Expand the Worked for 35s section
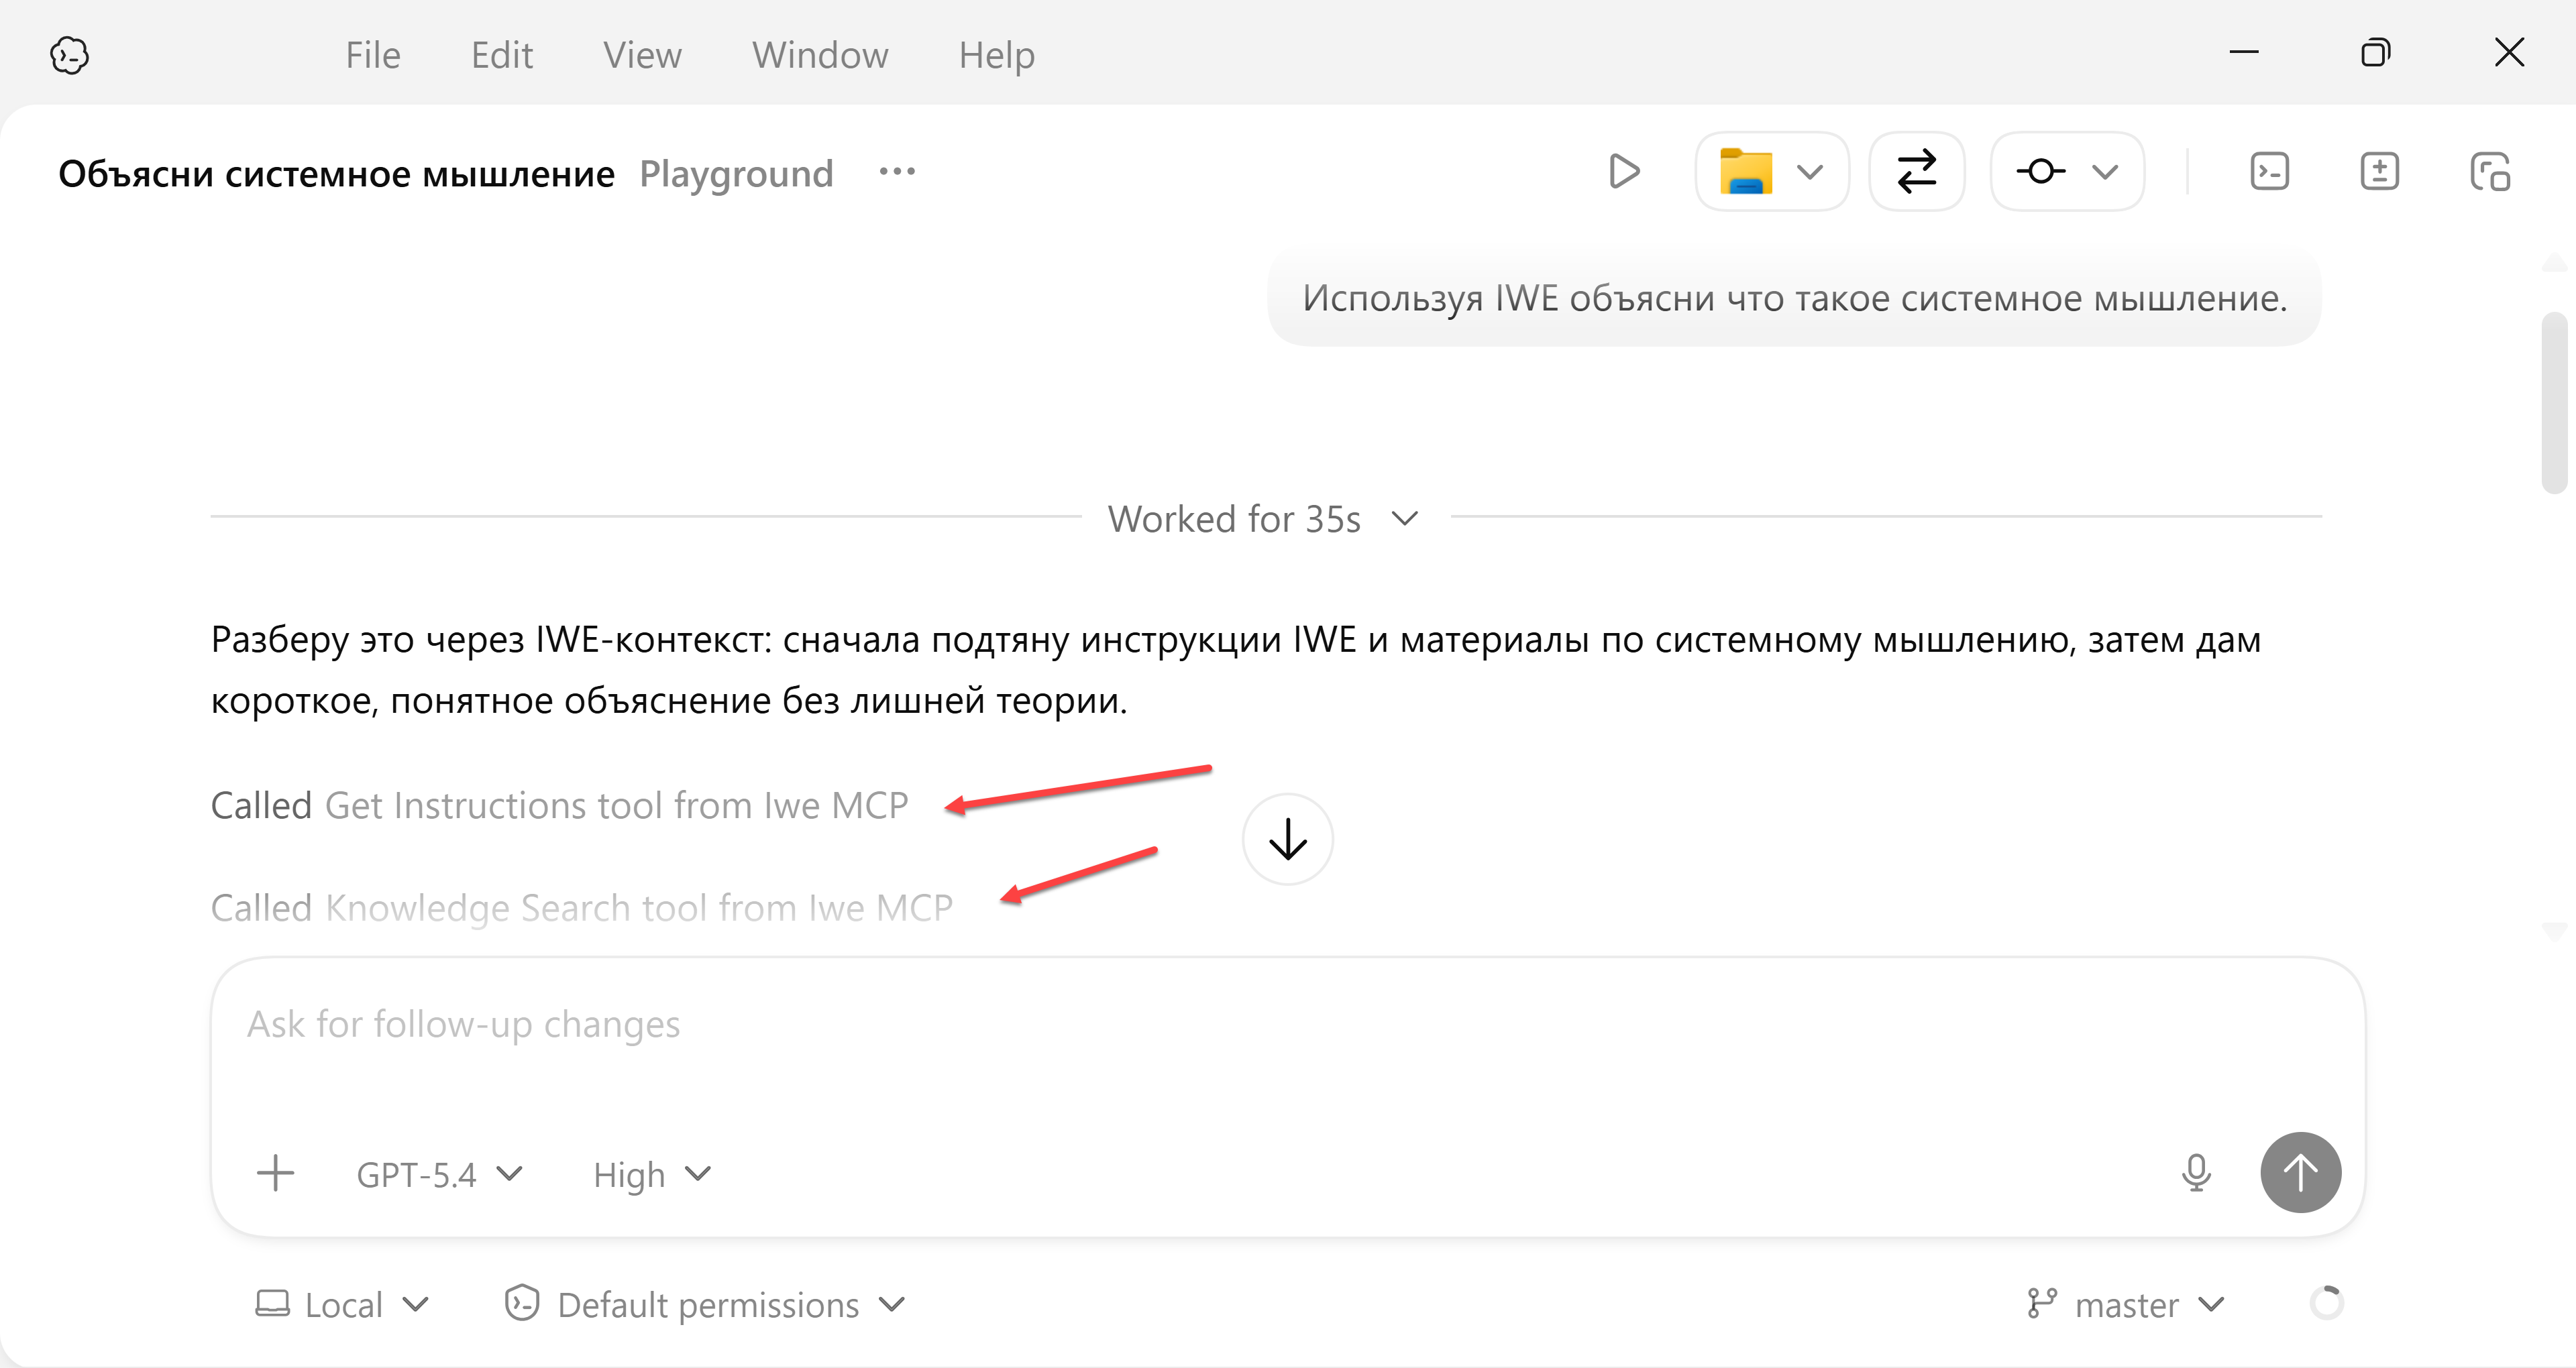The width and height of the screenshot is (2576, 1368). pos(1263,519)
